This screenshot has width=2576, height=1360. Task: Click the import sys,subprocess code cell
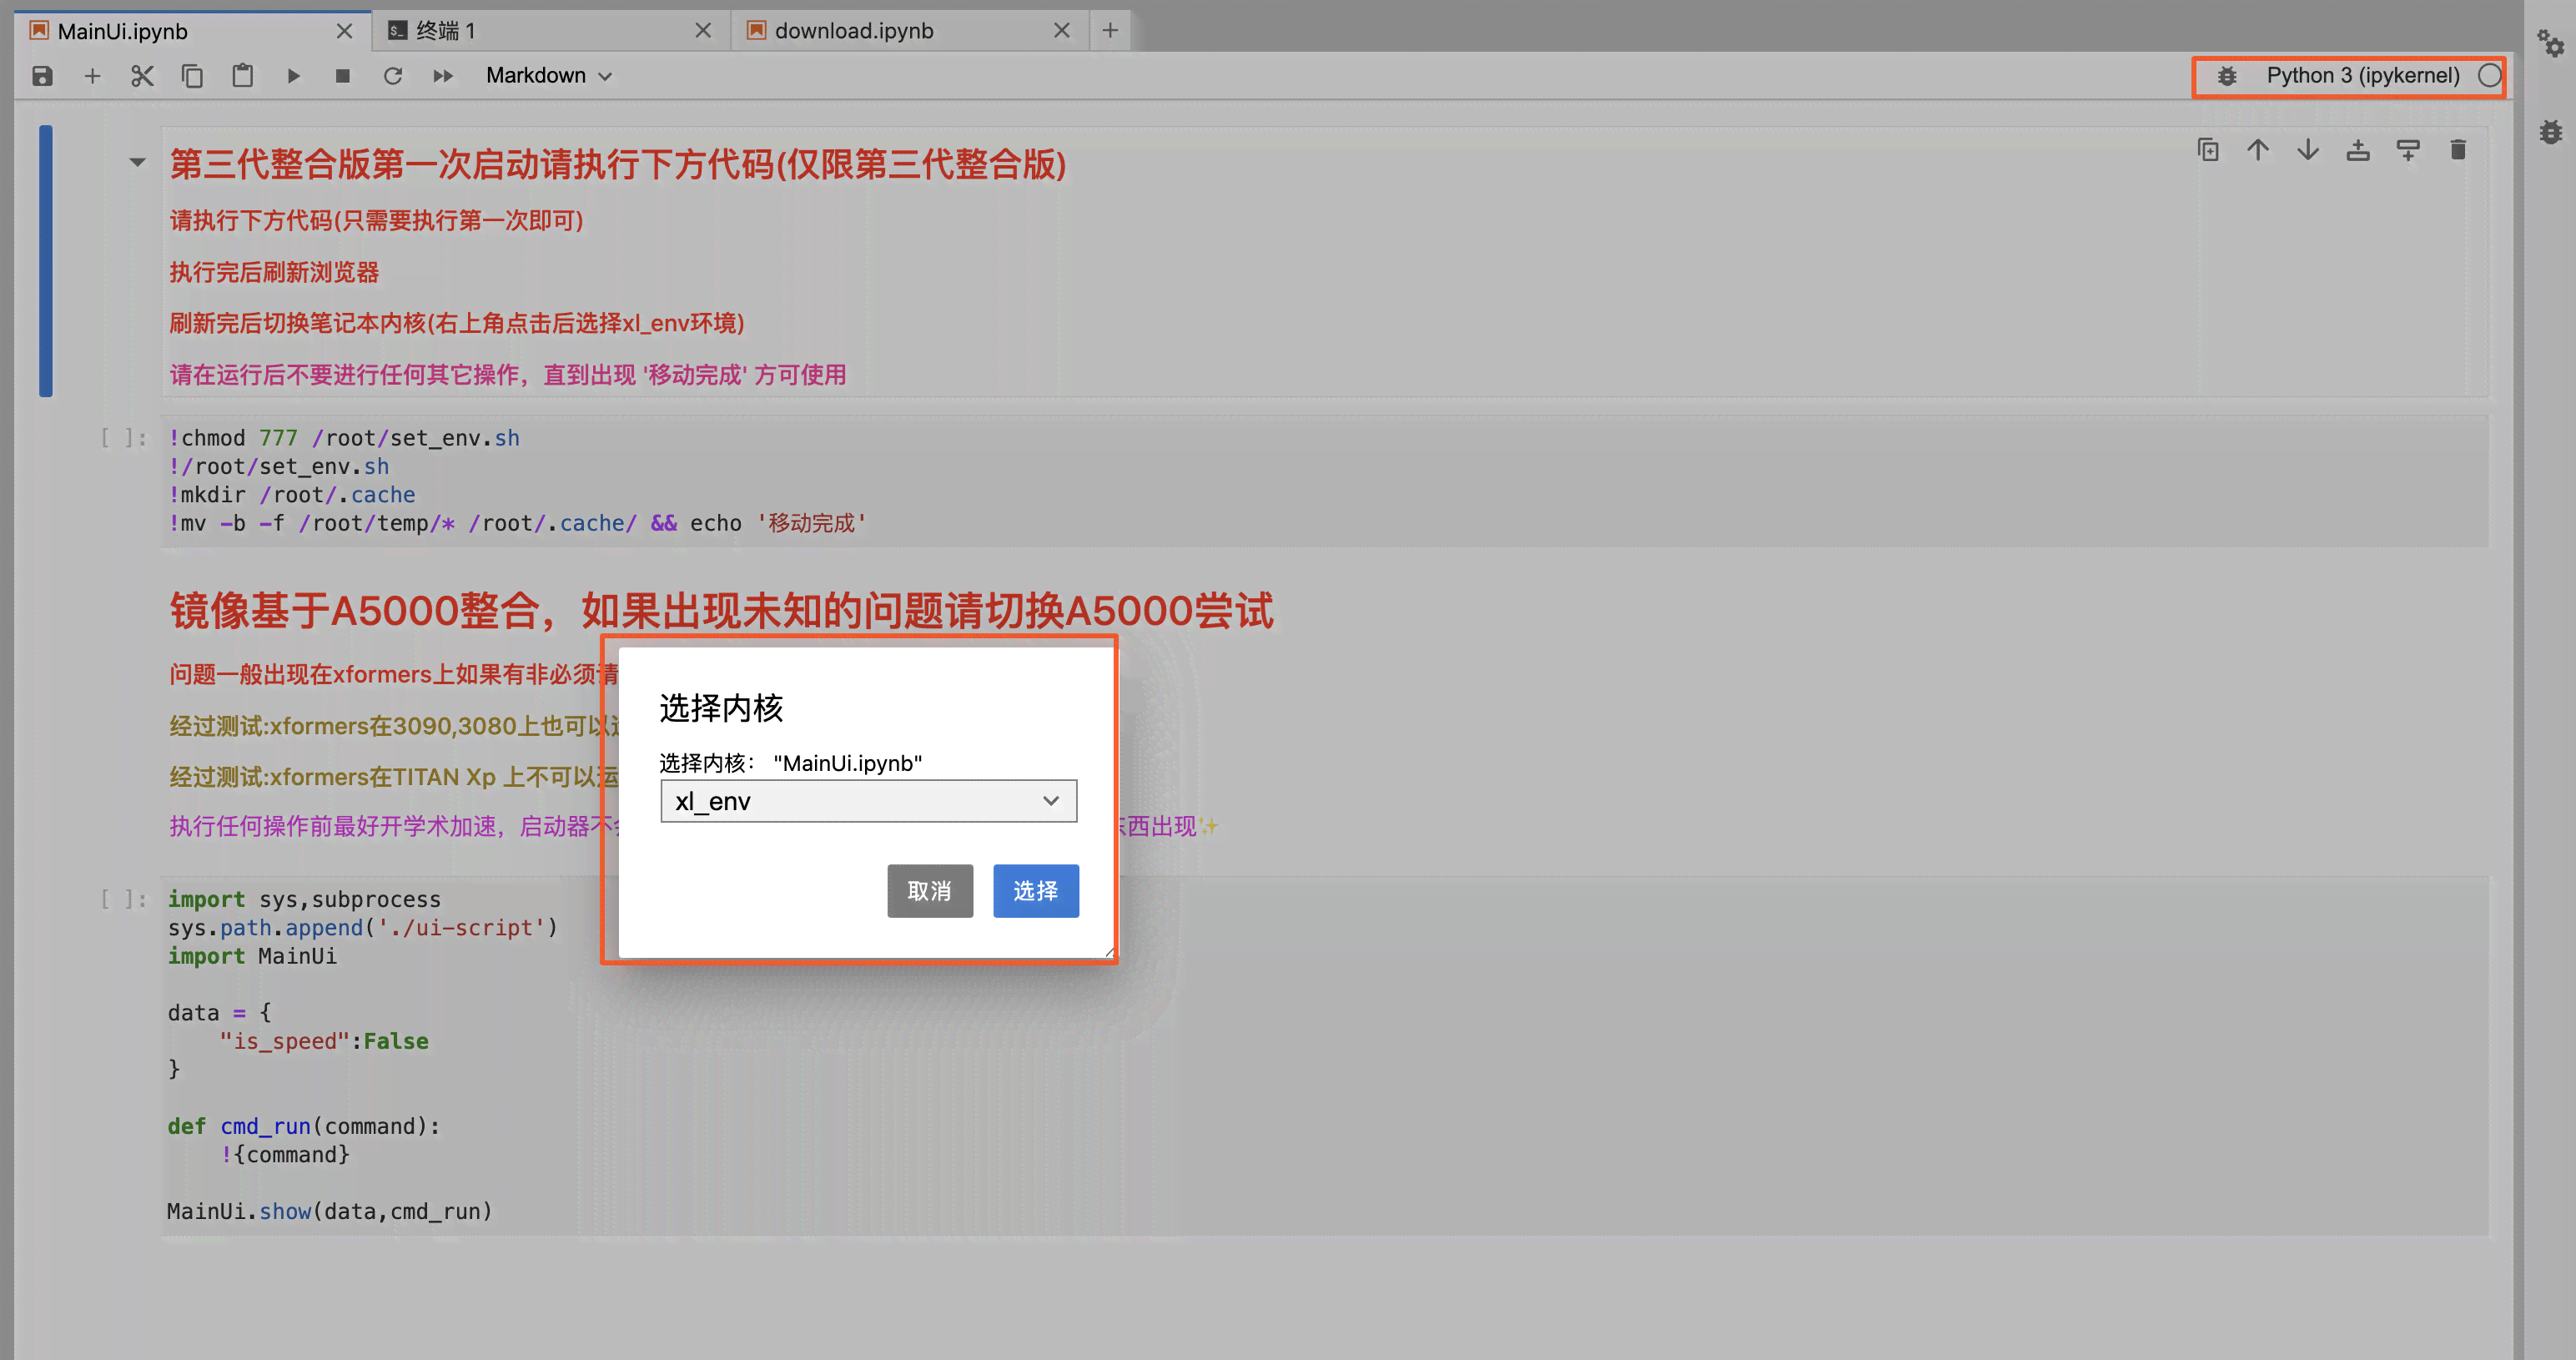point(1324,1055)
